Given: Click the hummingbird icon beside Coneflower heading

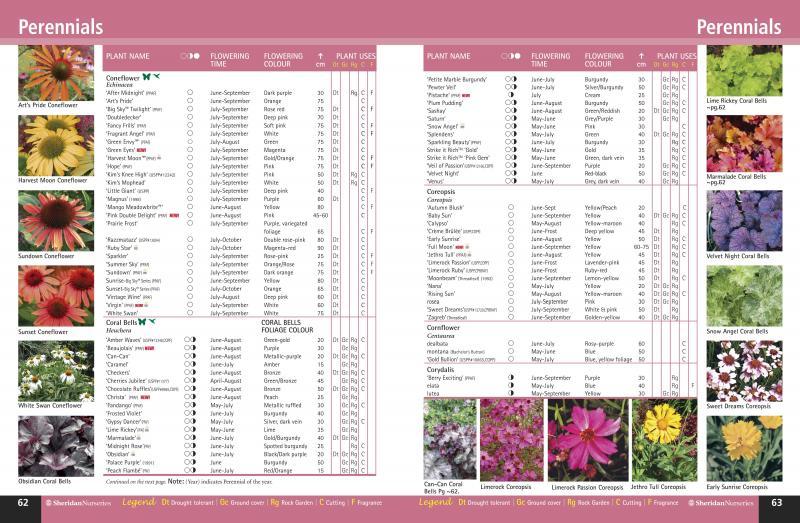Looking at the screenshot, I should (x=157, y=77).
